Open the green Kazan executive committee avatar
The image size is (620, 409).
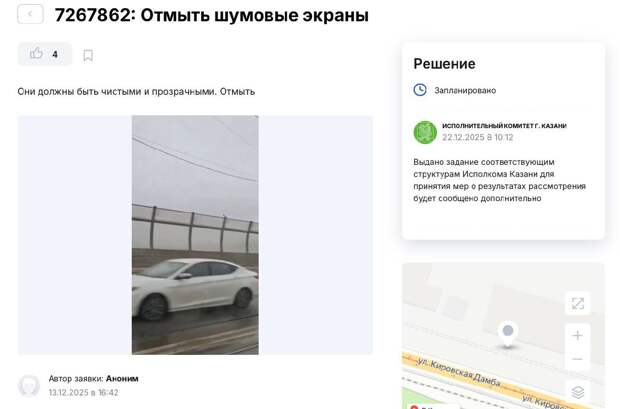[x=425, y=132]
